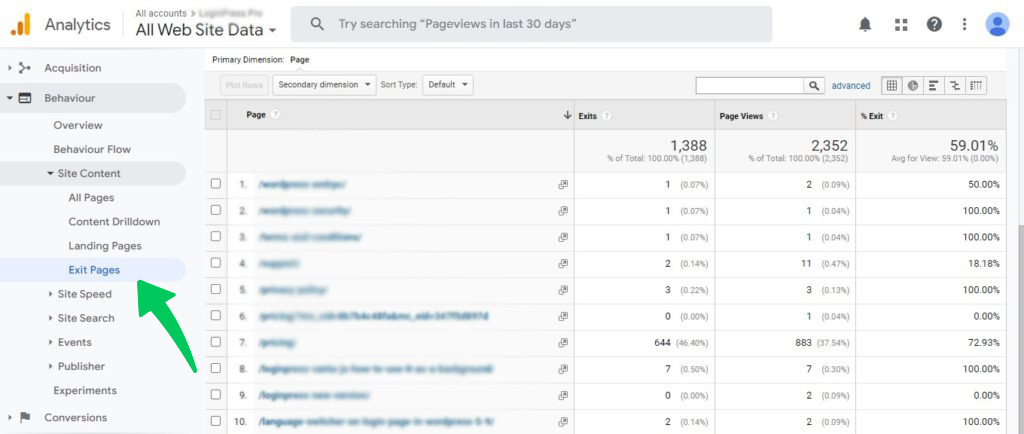
Task: Open row 10 page link icon
Action: (x=563, y=422)
